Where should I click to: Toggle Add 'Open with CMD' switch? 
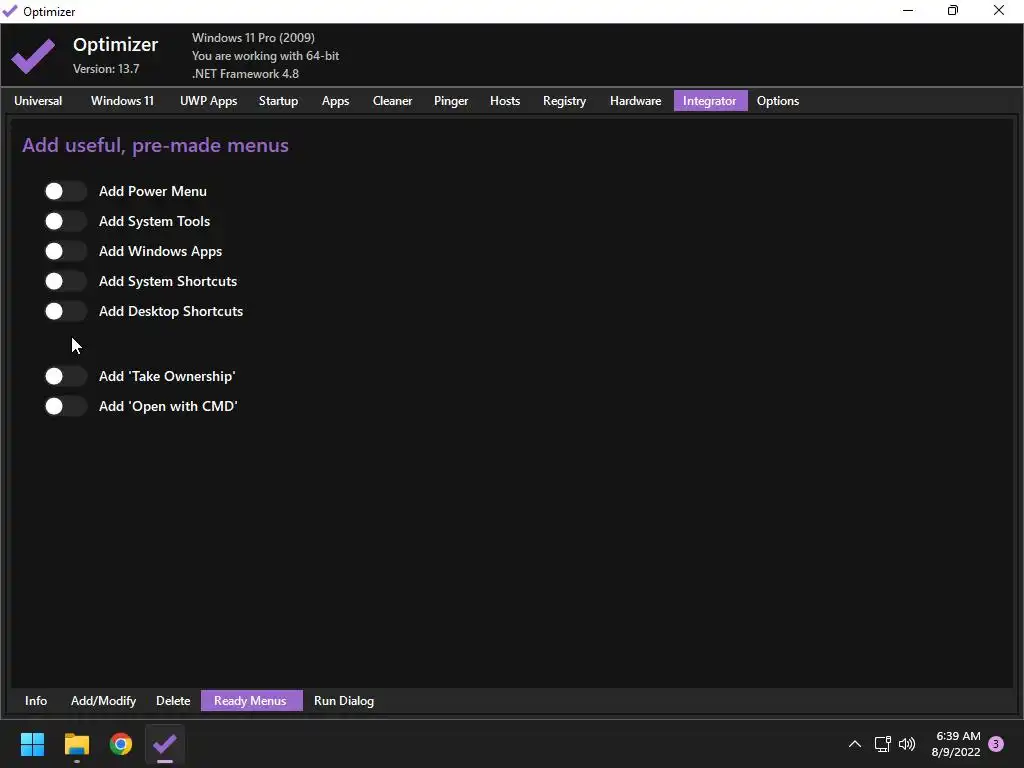coord(65,406)
